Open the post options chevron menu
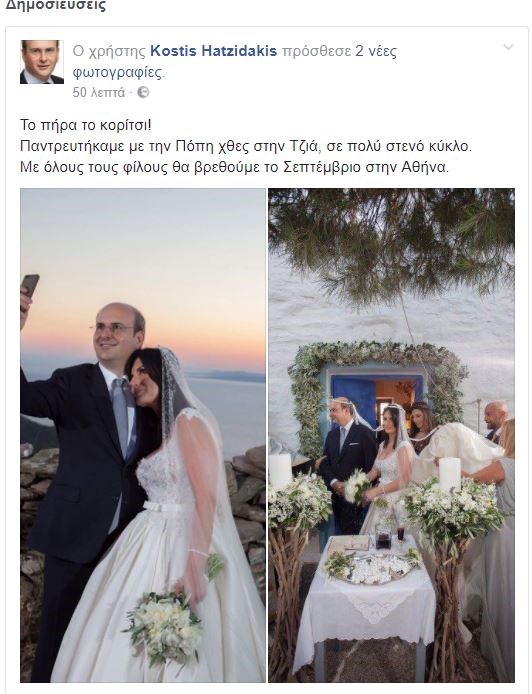 pyautogui.click(x=509, y=47)
